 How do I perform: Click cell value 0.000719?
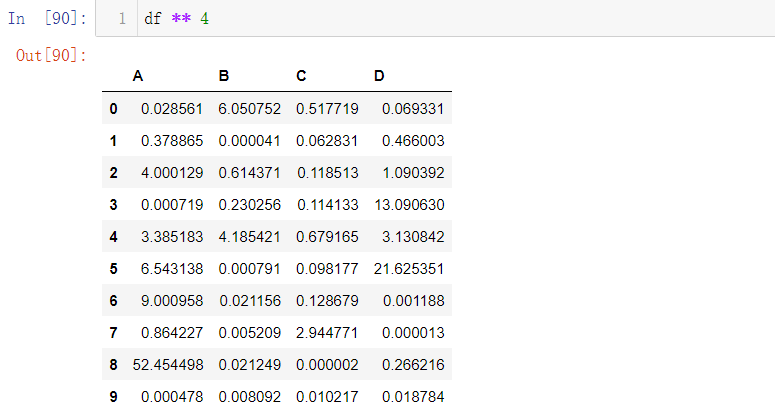point(172,205)
